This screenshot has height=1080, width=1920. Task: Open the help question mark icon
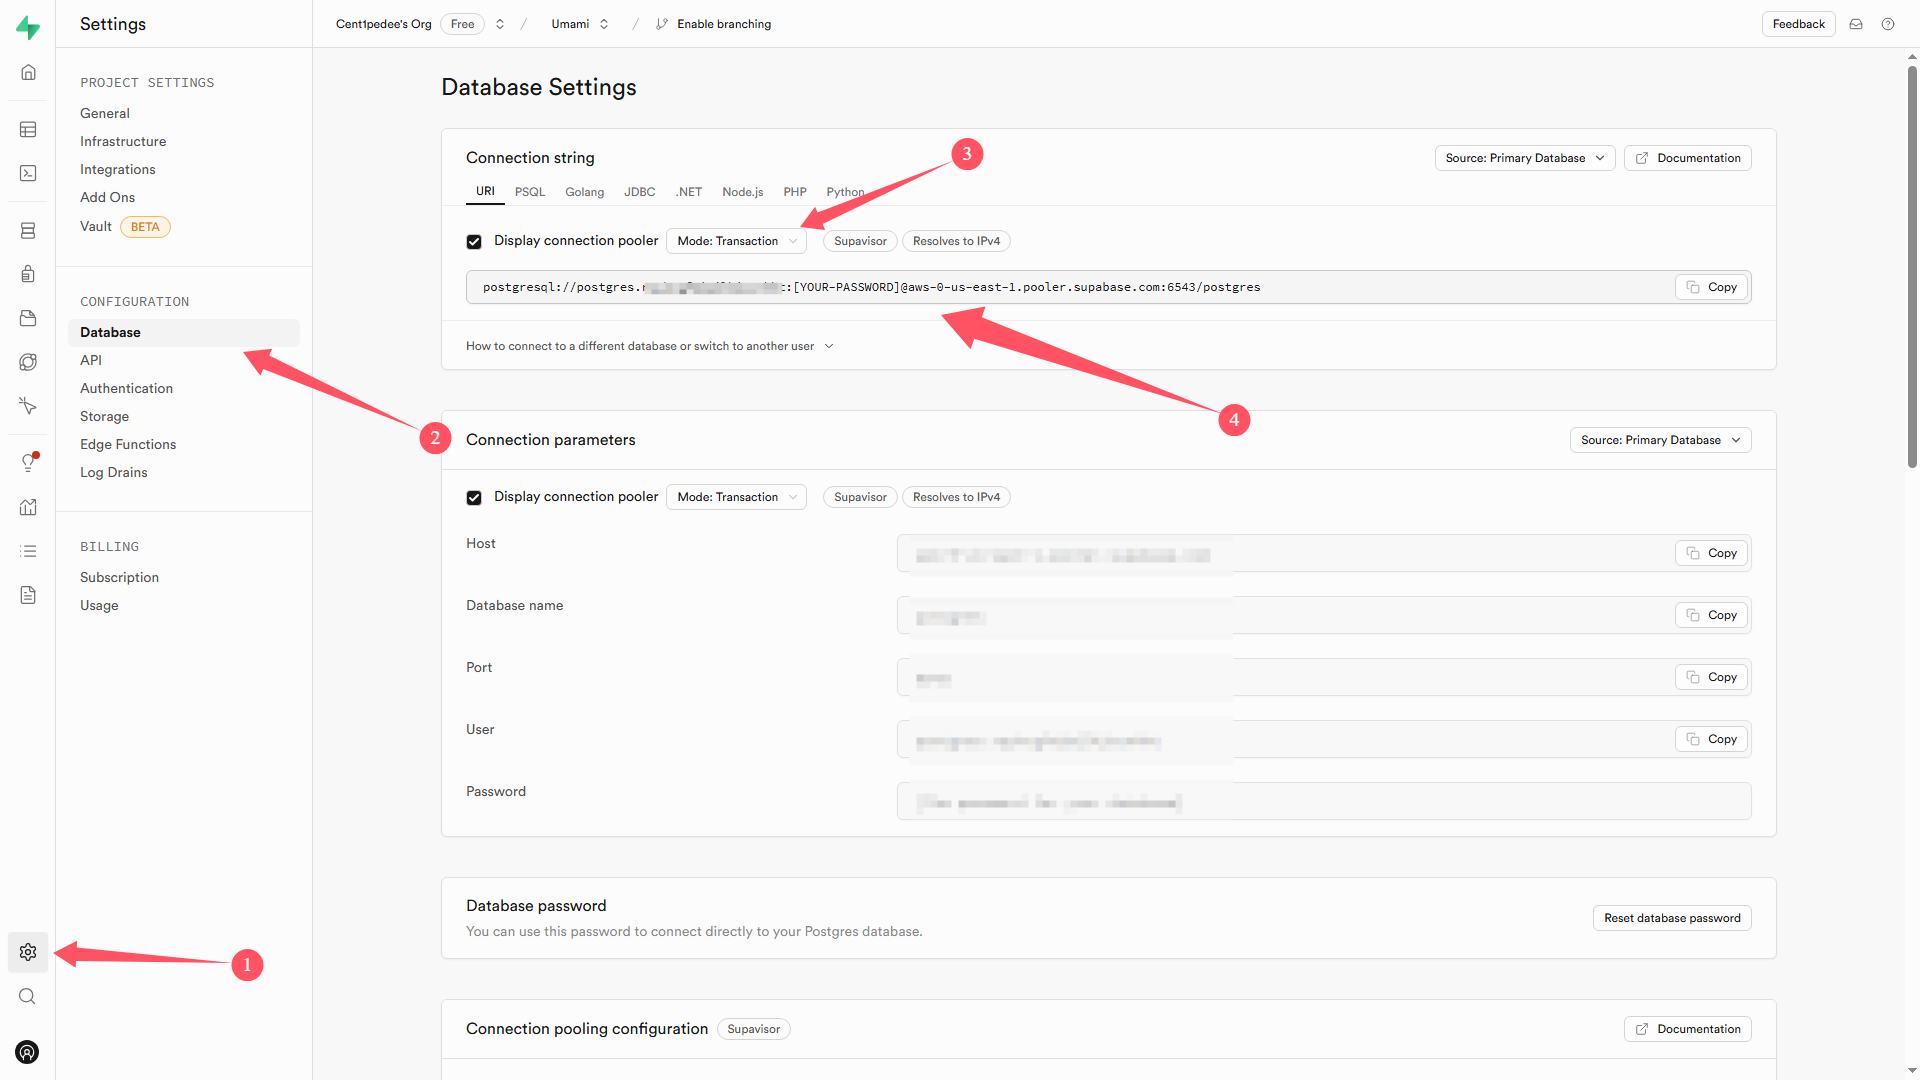click(x=1888, y=24)
